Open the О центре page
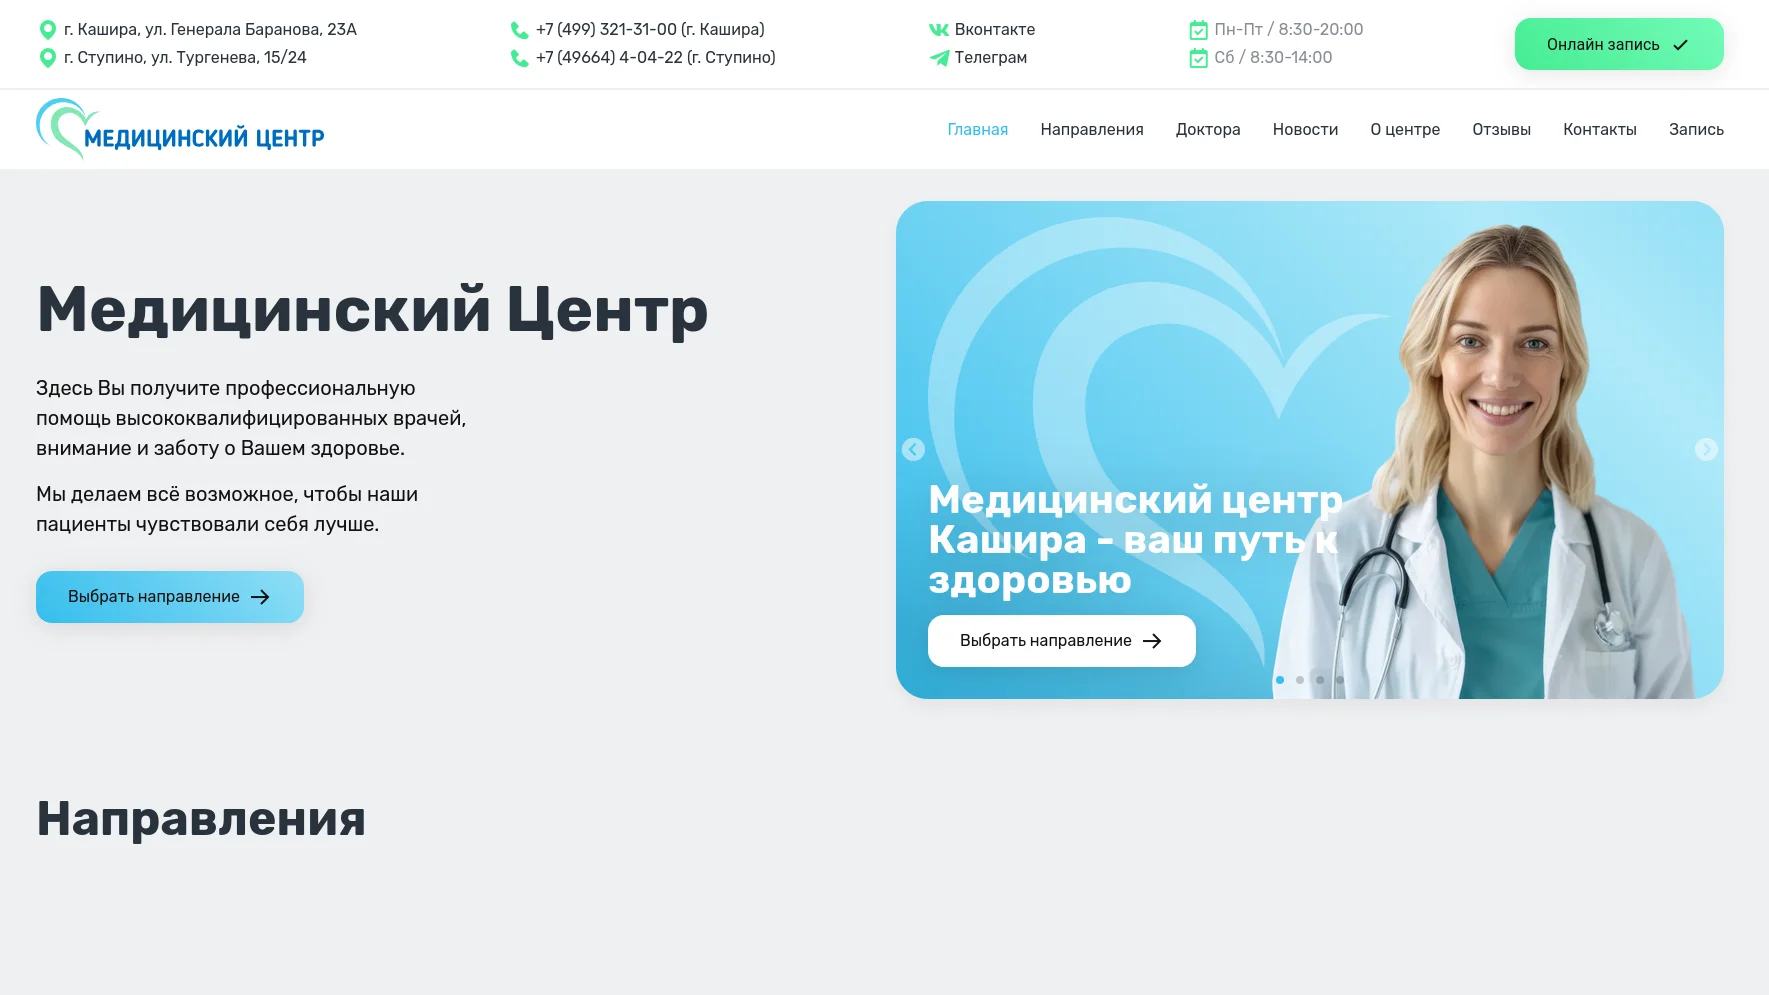 point(1405,129)
